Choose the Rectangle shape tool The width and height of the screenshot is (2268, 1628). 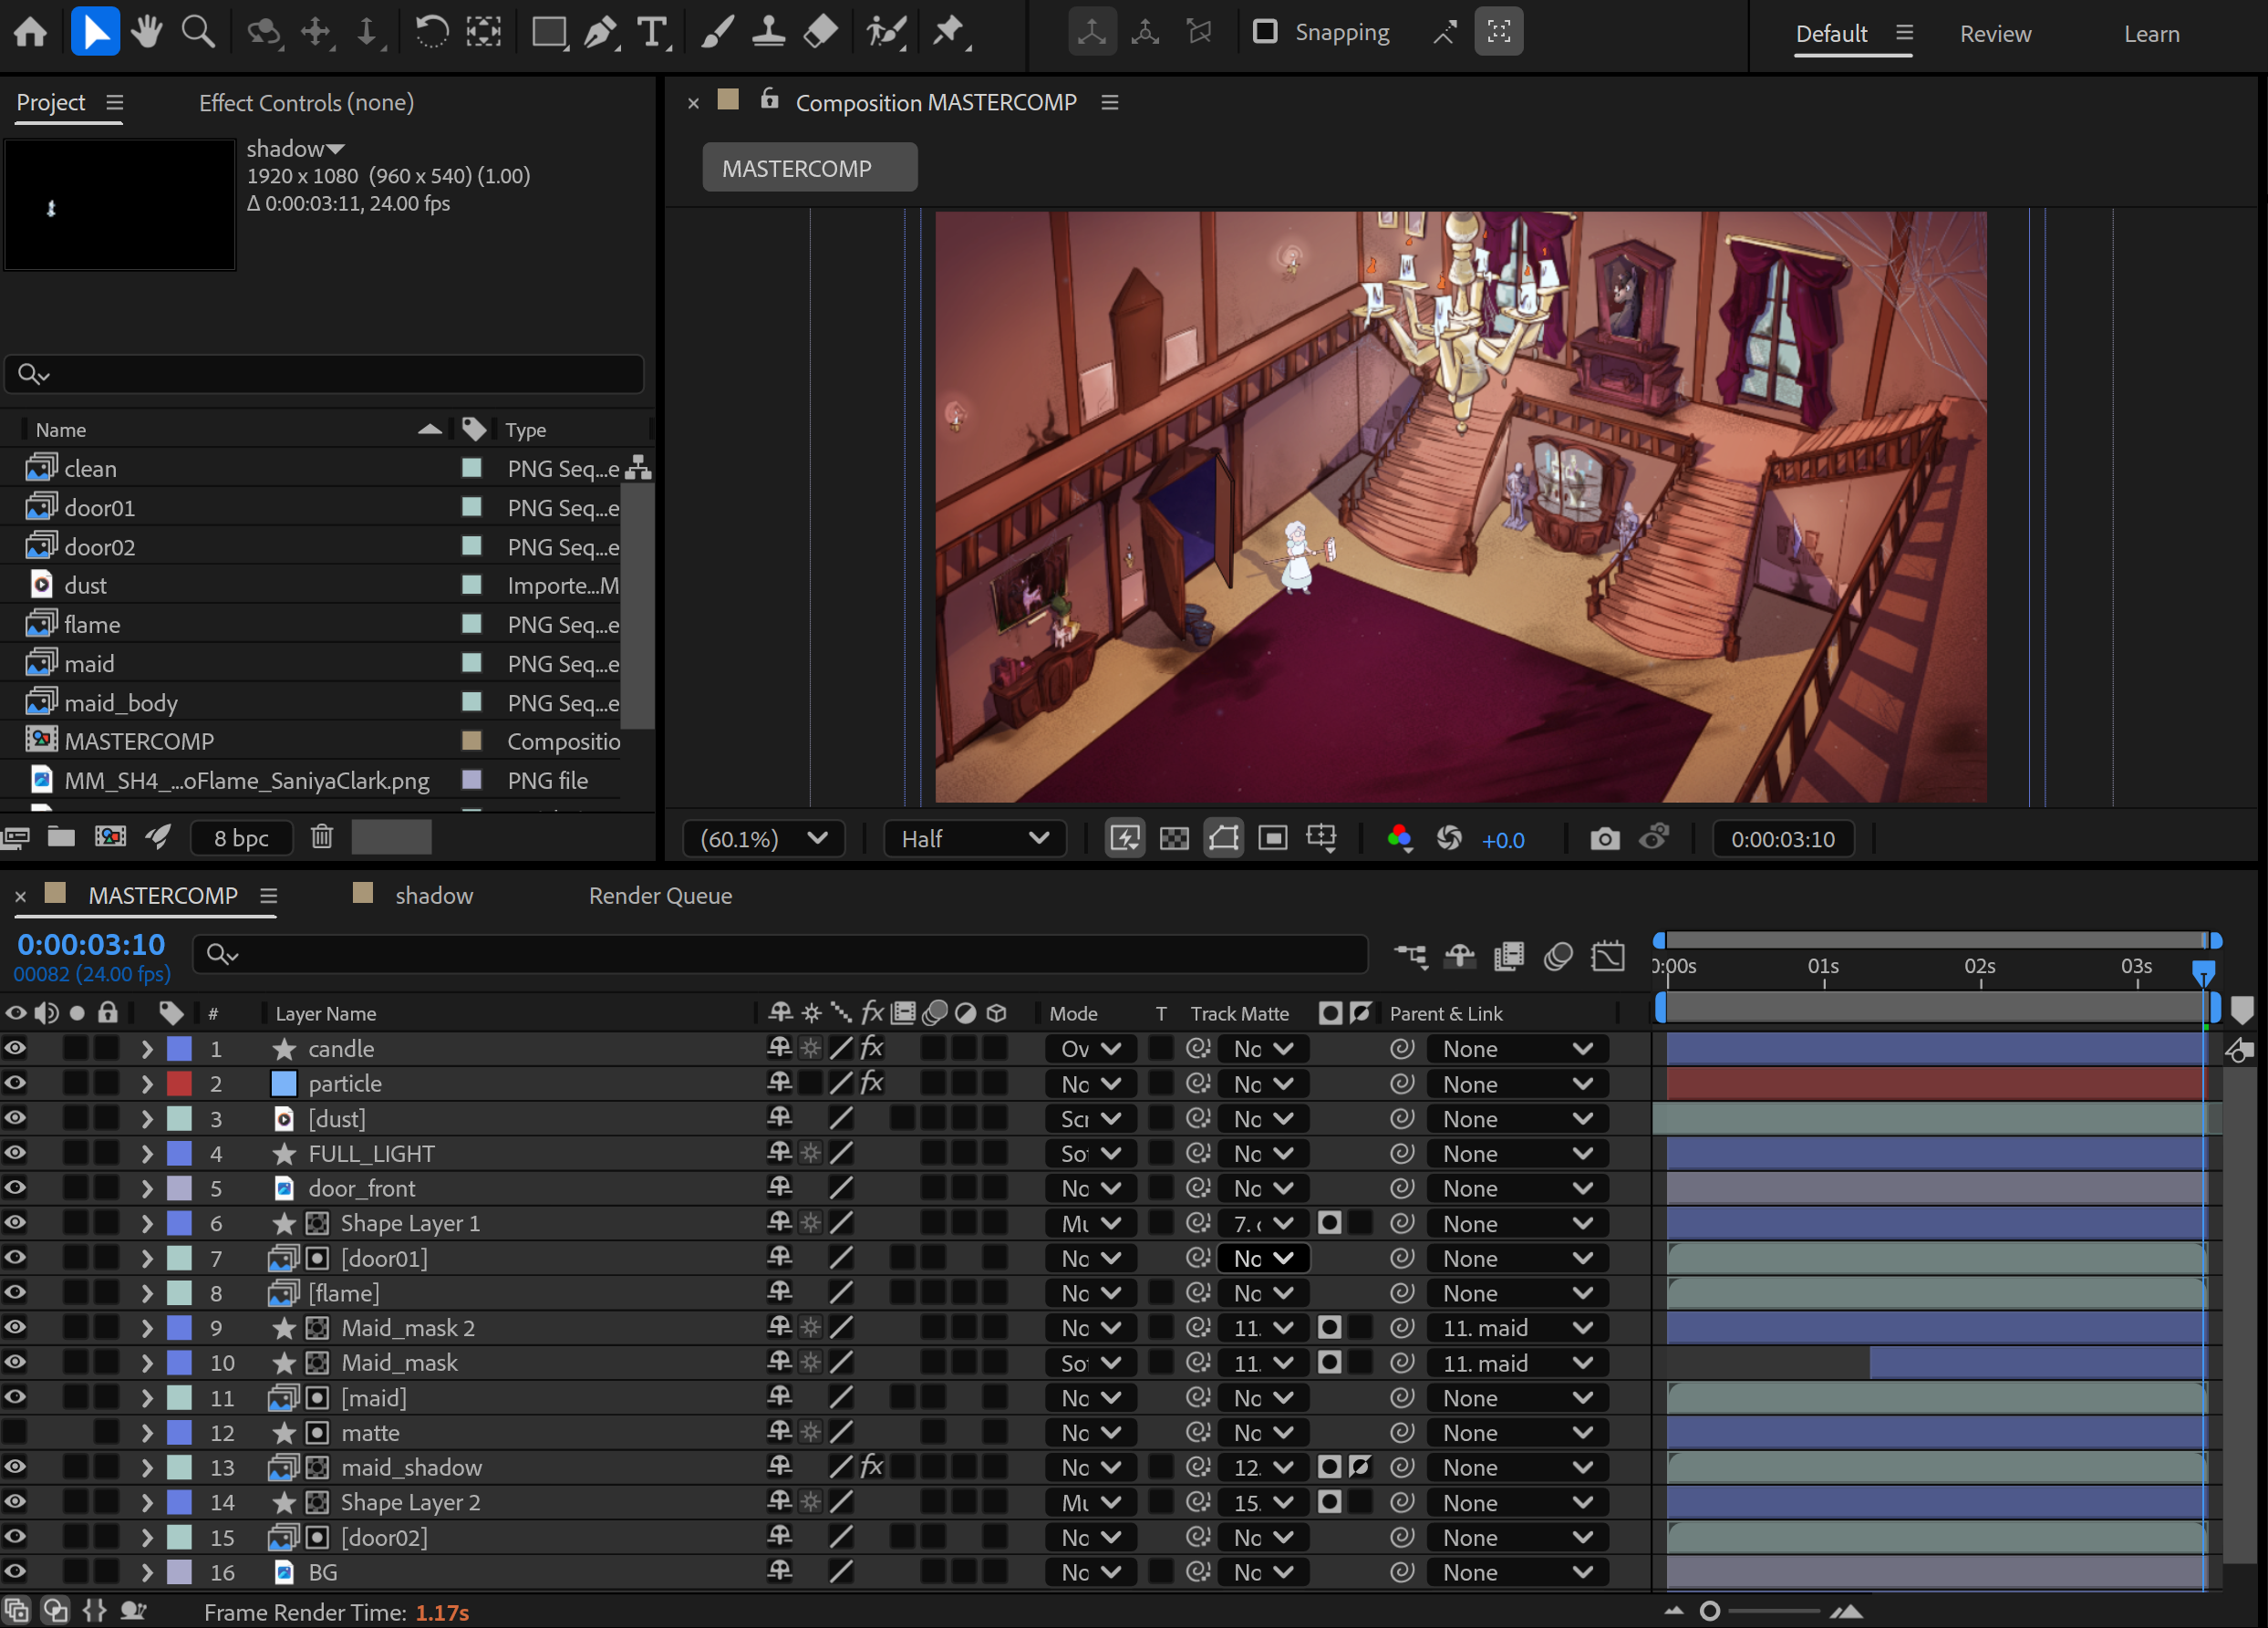(x=549, y=32)
